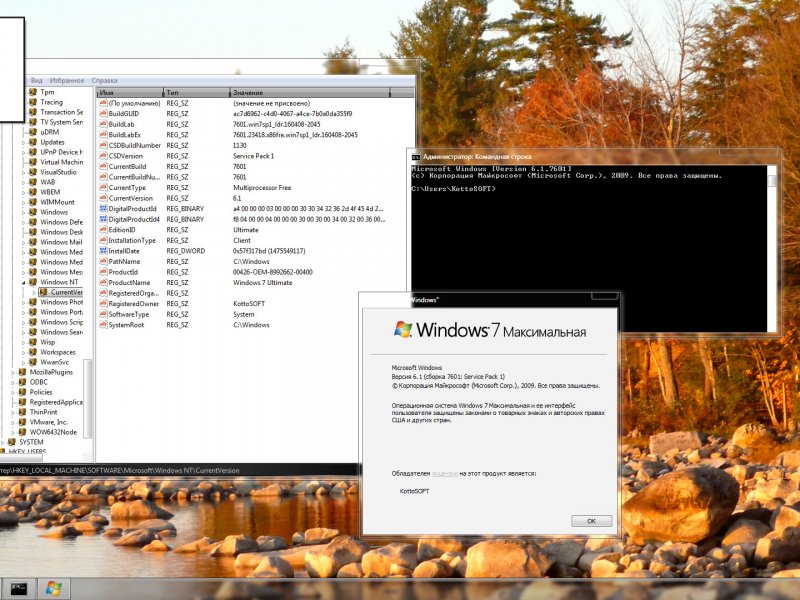Select the (По умолчанию) default value row
This screenshot has width=800, height=600.
pos(242,103)
